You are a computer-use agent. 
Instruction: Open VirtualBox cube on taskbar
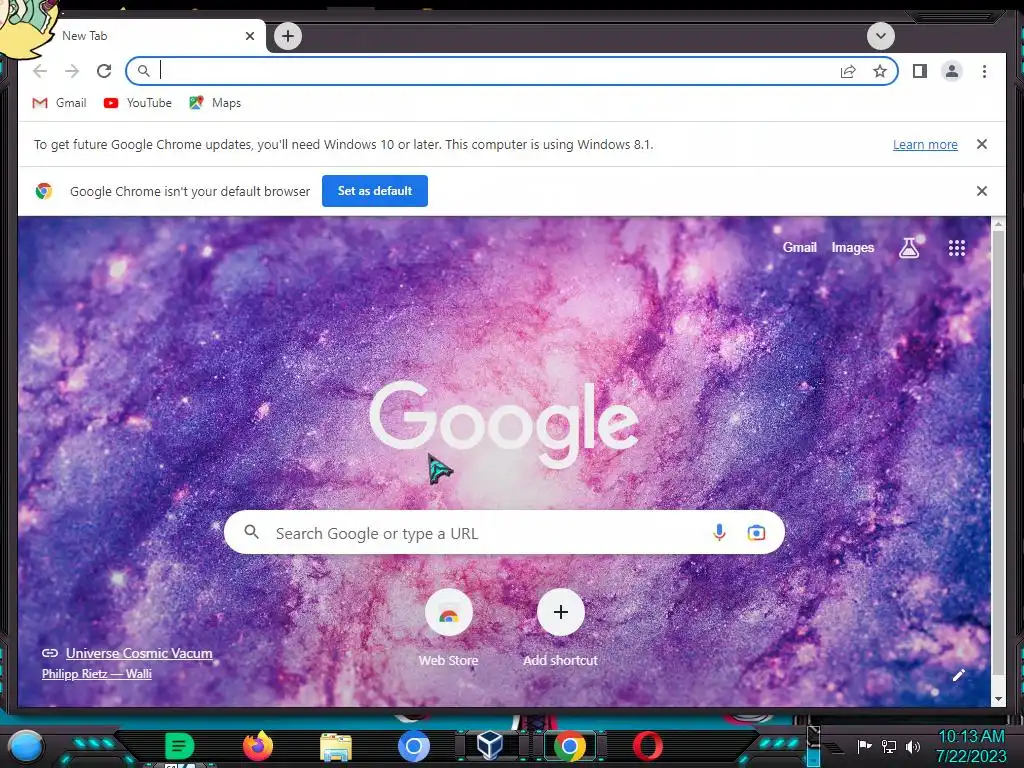pyautogui.click(x=490, y=744)
